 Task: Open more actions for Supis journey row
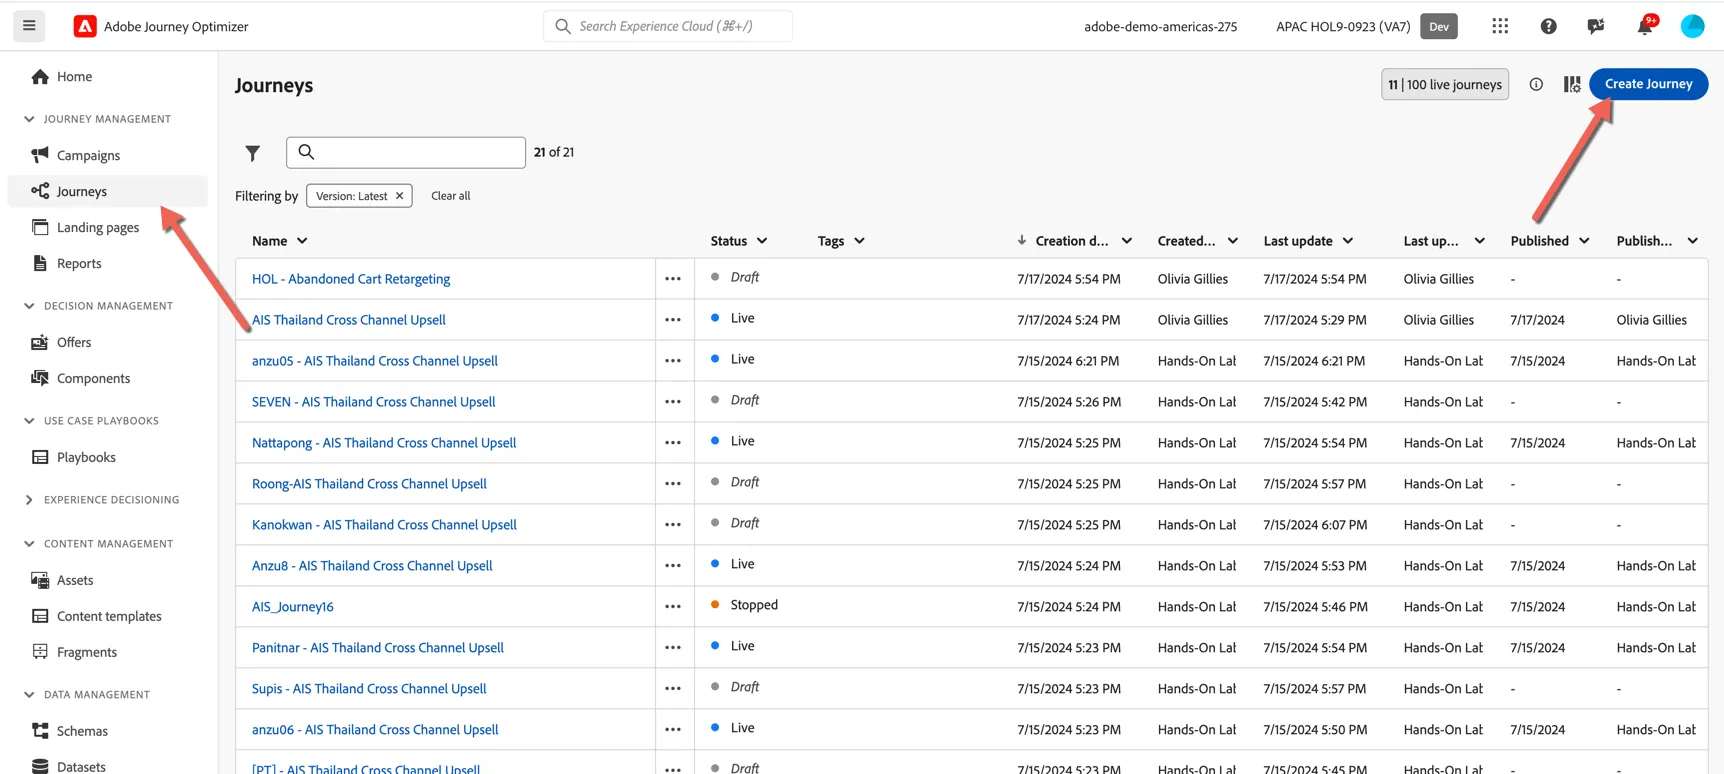[x=673, y=689]
